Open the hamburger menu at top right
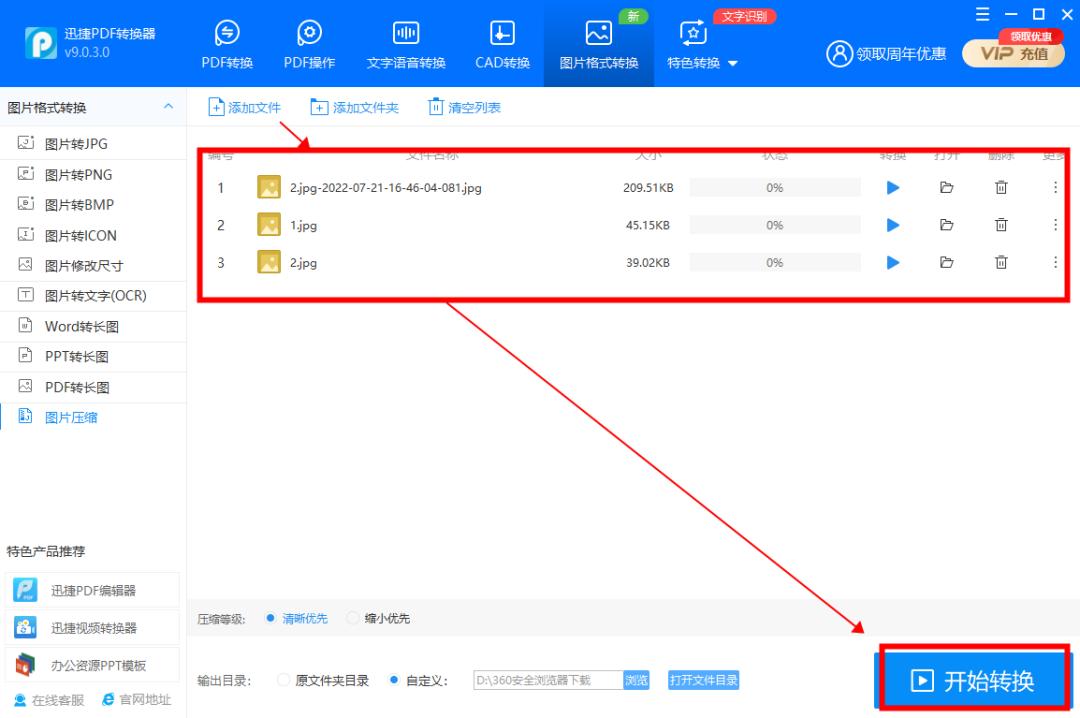The height and width of the screenshot is (718, 1080). coord(983,15)
